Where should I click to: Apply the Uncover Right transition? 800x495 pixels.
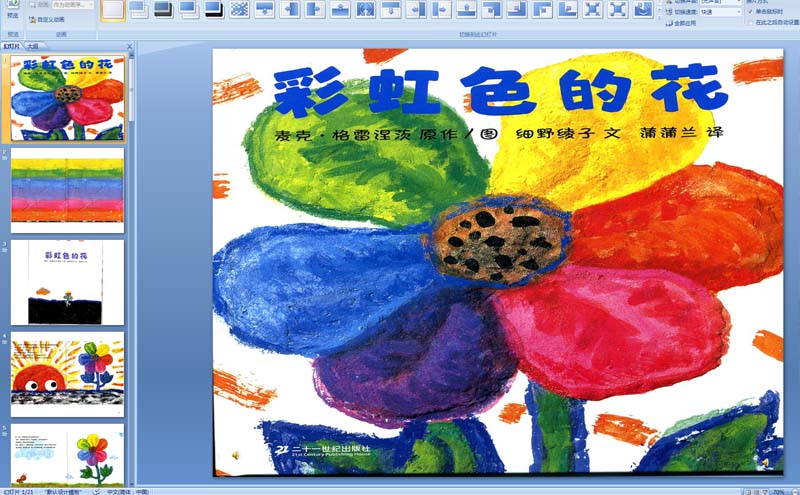pos(441,10)
